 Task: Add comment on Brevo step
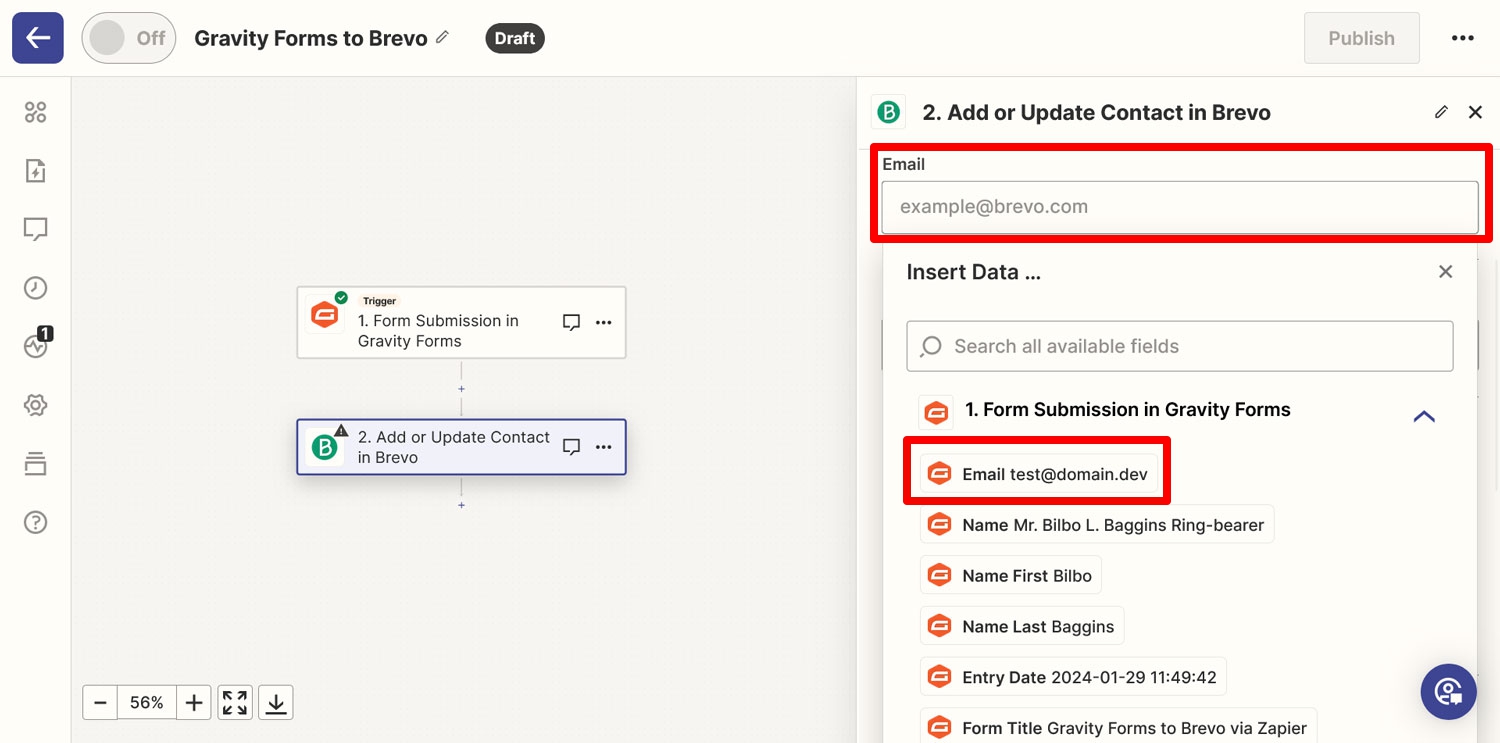pos(571,447)
